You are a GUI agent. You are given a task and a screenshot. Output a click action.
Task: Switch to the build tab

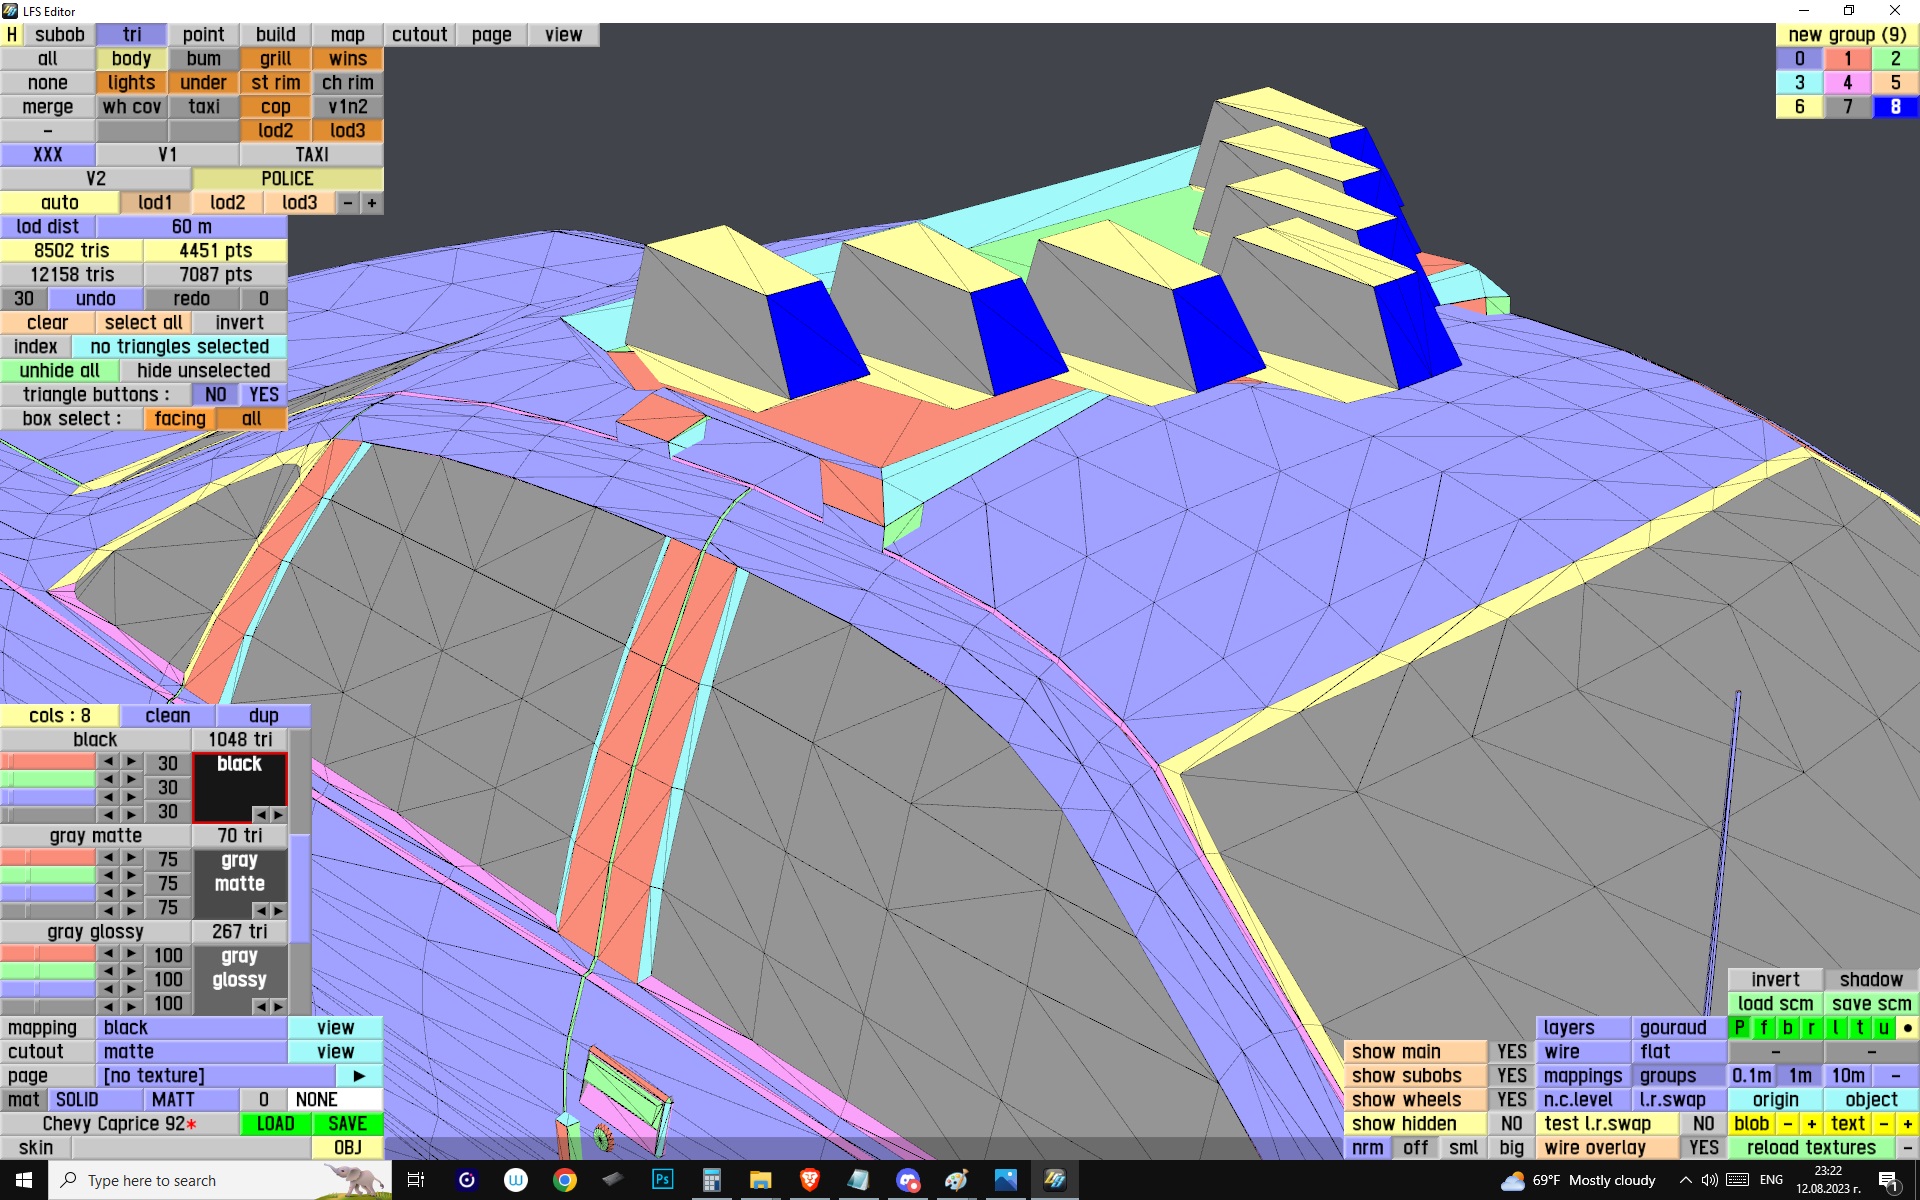pyautogui.click(x=275, y=35)
